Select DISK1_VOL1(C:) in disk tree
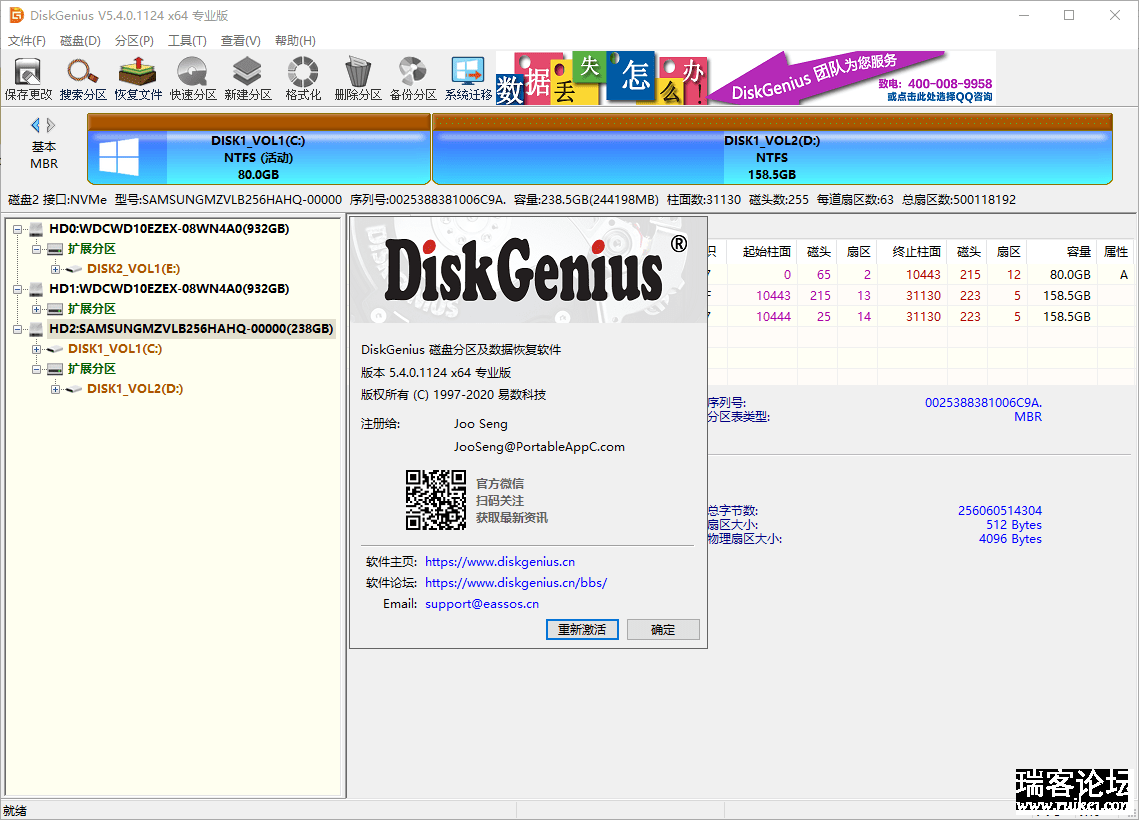The height and width of the screenshot is (820, 1139). (x=115, y=349)
